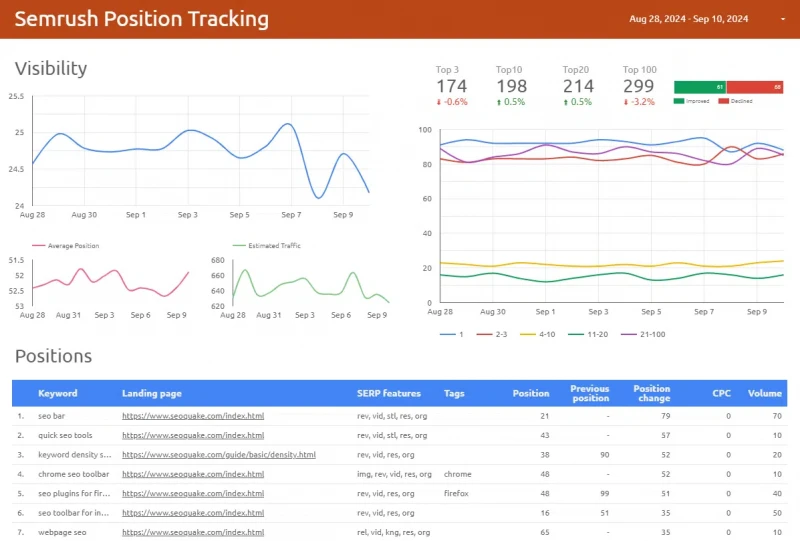The width and height of the screenshot is (800, 541).
Task: Click the red Declined bar segment
Action: click(x=755, y=87)
